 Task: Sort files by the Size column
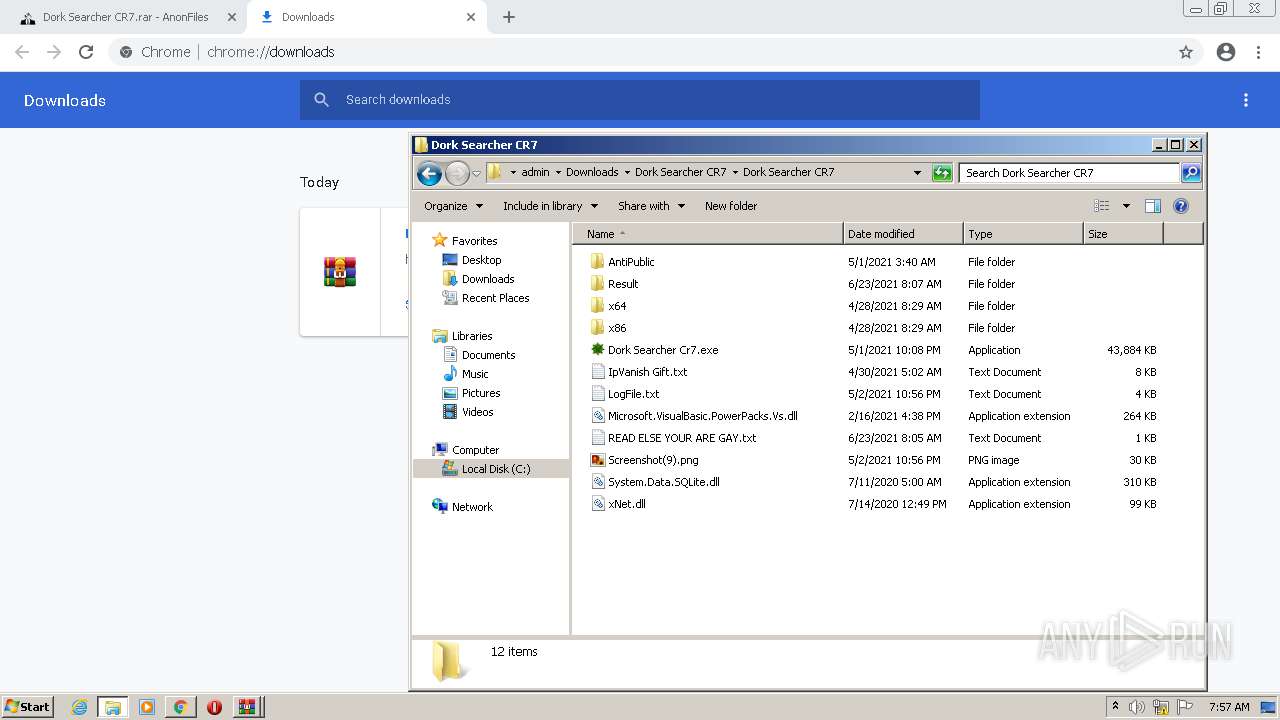click(1123, 234)
